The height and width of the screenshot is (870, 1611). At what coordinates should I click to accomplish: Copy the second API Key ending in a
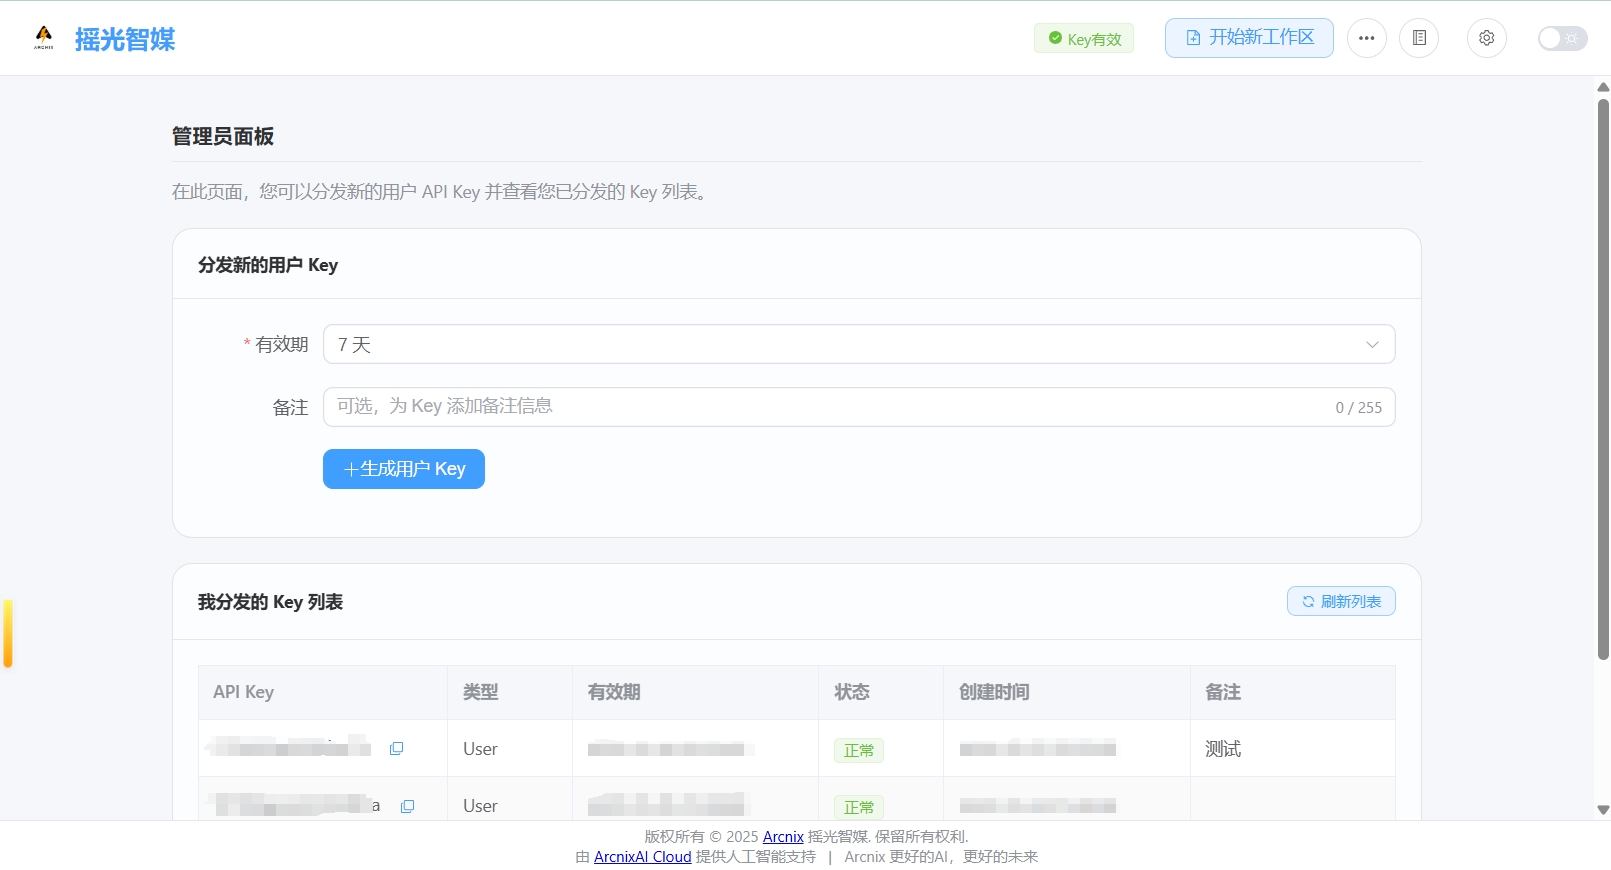(x=407, y=806)
